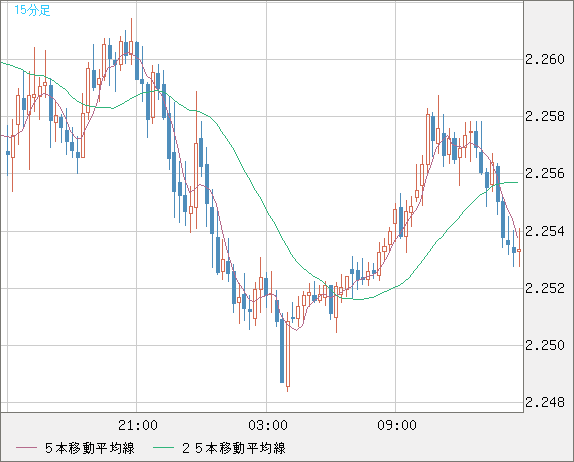Screen dimensions: 574x462
Task: Click the purple 5-period MA legend line
Action: click(26, 448)
